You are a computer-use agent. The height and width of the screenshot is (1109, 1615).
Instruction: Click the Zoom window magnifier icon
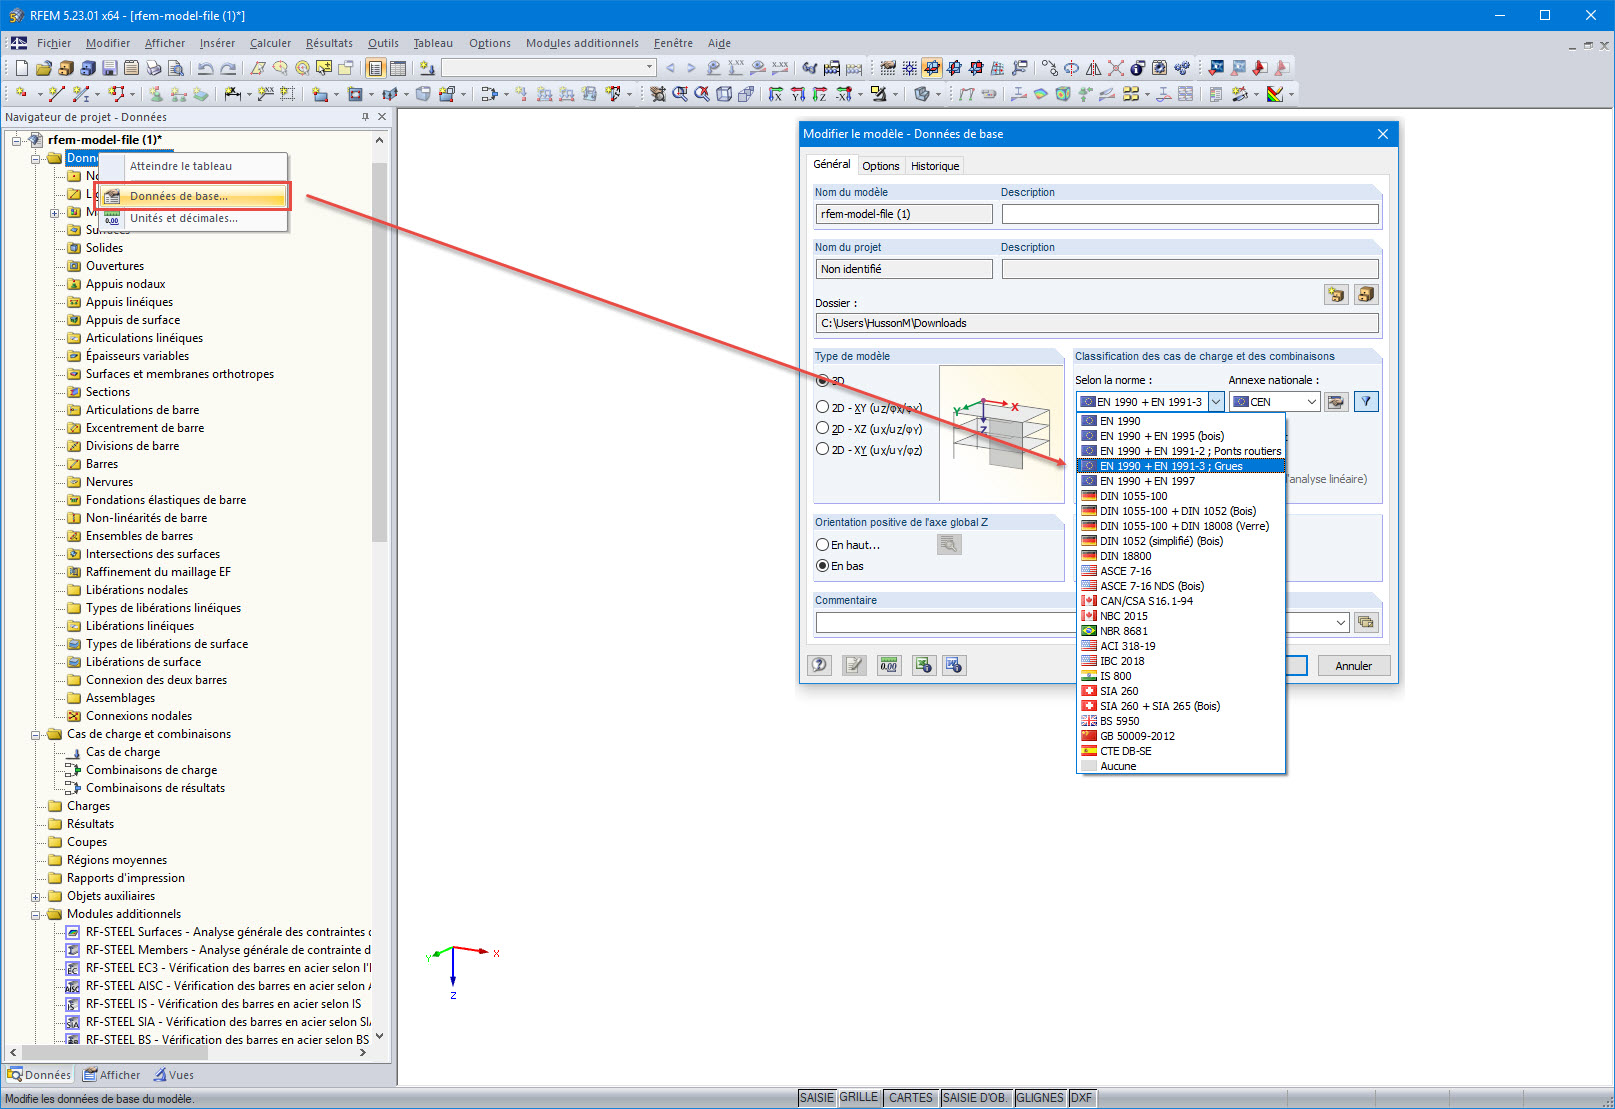tap(680, 94)
